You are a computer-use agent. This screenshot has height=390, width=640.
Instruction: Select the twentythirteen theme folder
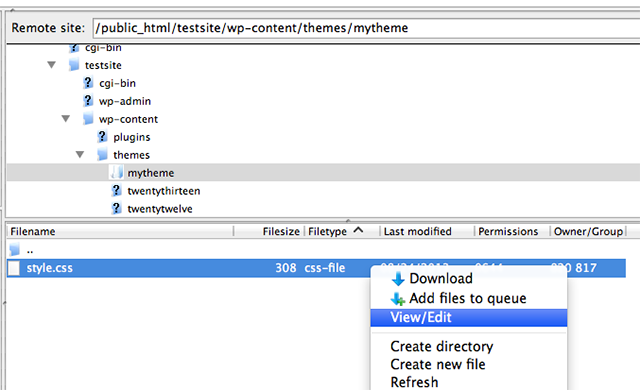[x=164, y=191]
